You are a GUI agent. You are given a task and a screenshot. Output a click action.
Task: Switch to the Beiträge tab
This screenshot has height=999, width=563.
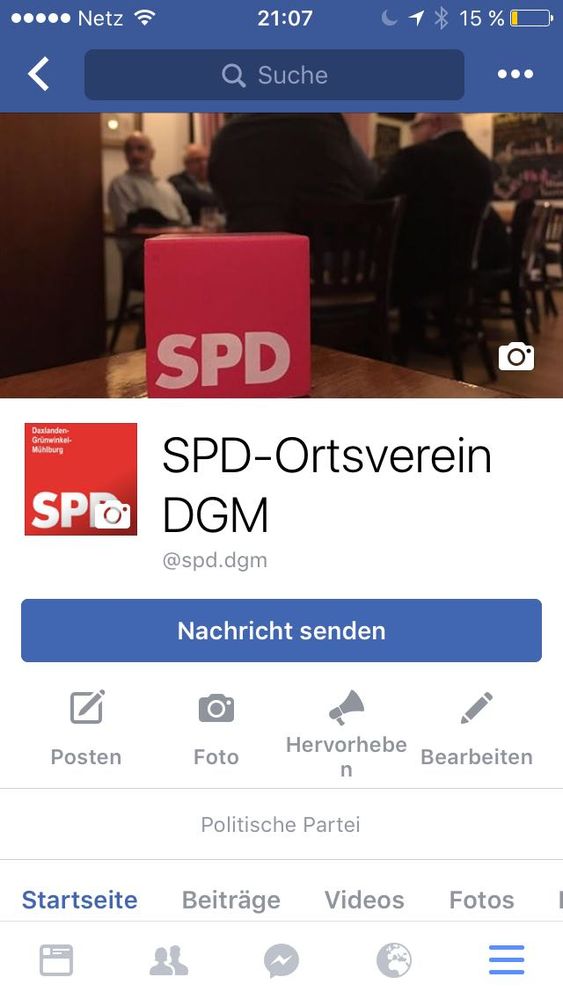pyautogui.click(x=231, y=900)
